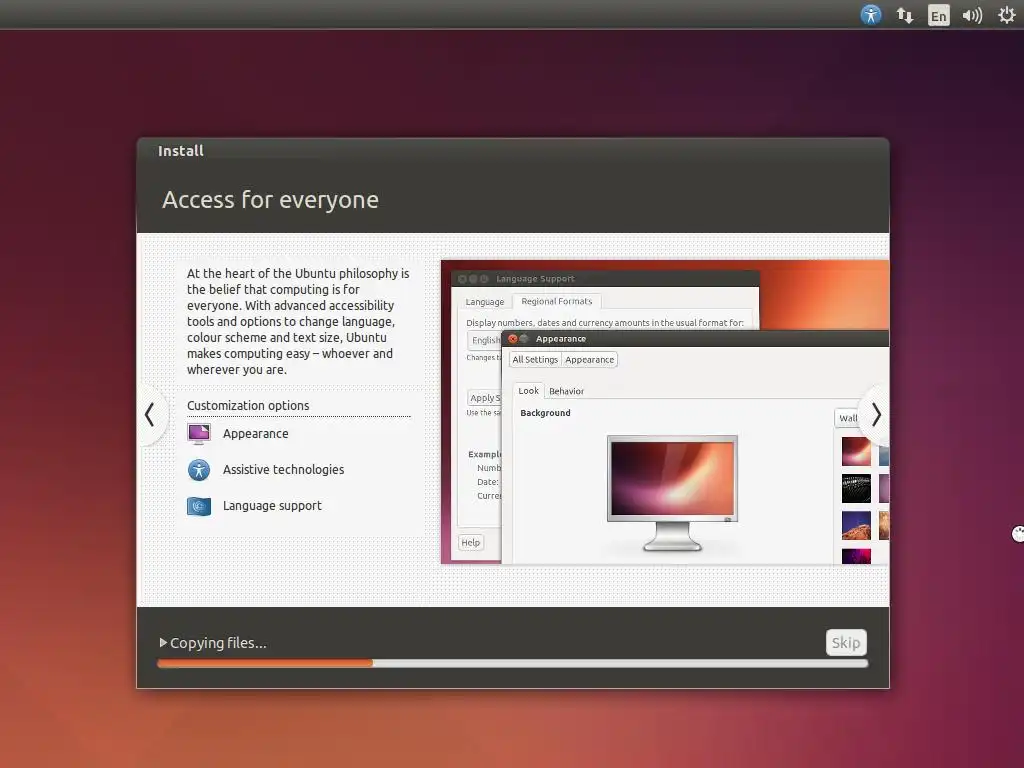
Task: Open the En keyboard layout indicator
Action: point(938,16)
